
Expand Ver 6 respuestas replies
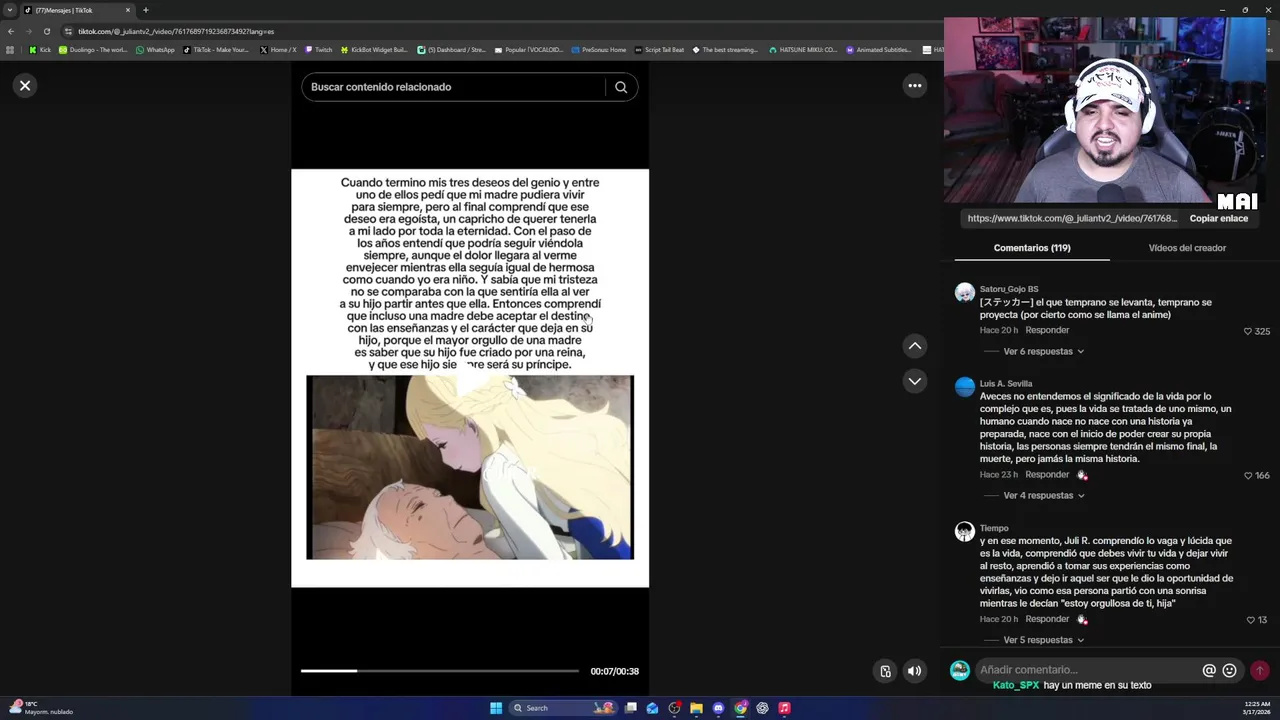tap(1044, 352)
